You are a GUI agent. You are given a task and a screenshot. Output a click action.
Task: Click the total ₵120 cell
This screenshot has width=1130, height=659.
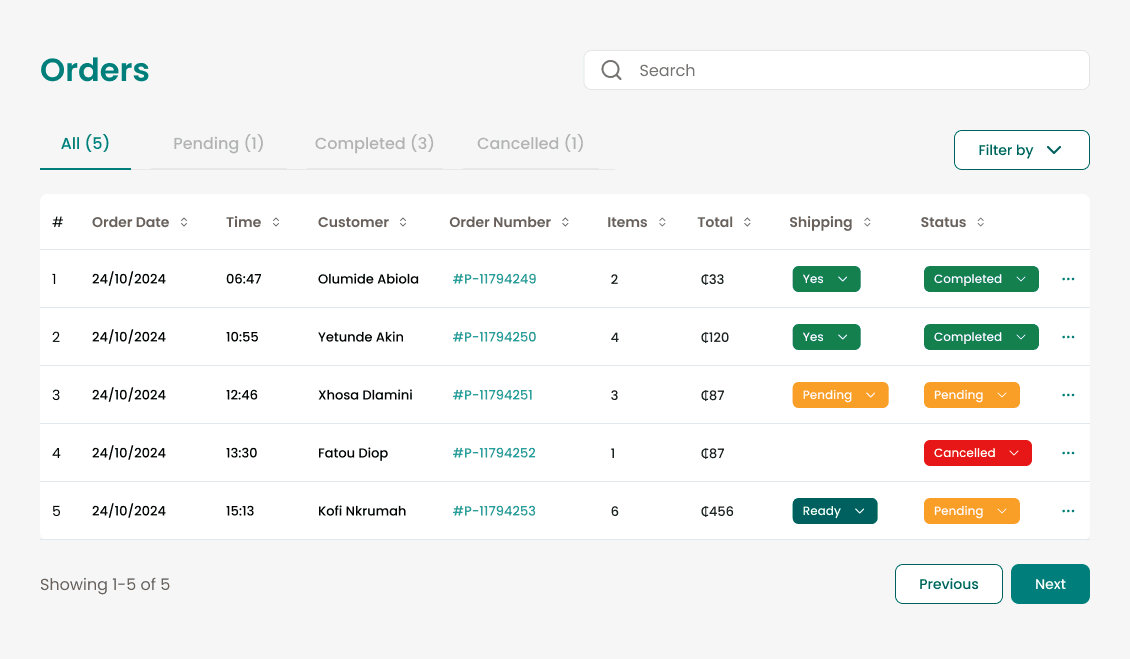tap(715, 337)
